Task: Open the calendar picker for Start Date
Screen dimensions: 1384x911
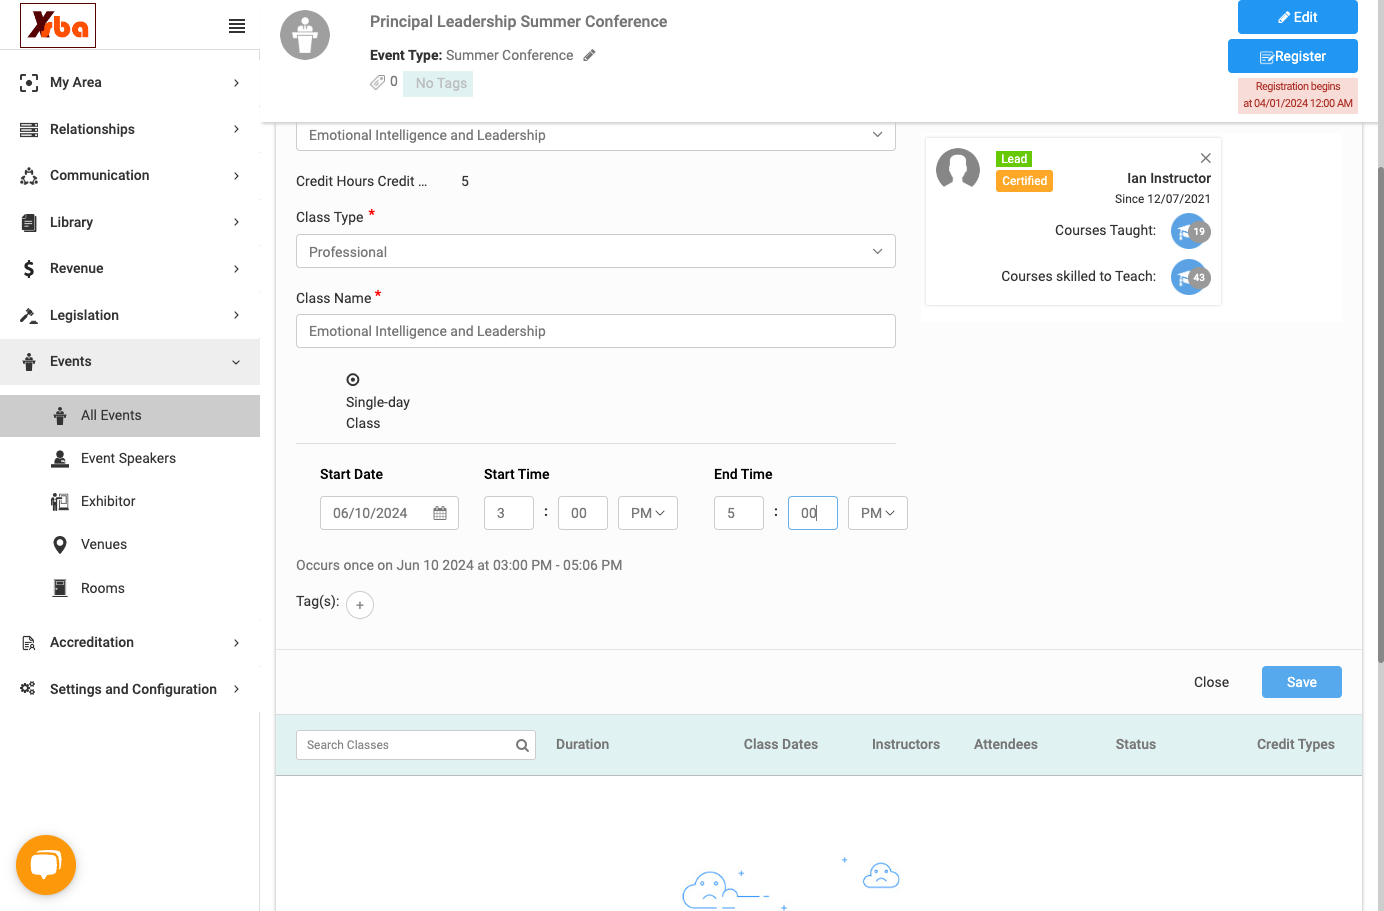Action: click(x=440, y=513)
